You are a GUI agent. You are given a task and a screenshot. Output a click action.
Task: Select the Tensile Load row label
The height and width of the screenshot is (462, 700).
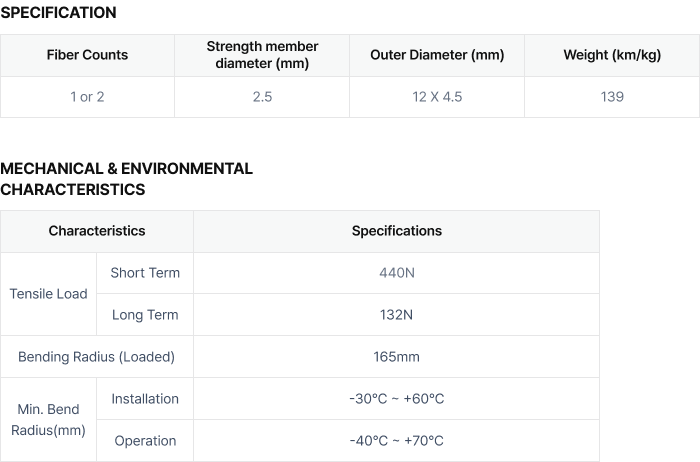point(49,294)
